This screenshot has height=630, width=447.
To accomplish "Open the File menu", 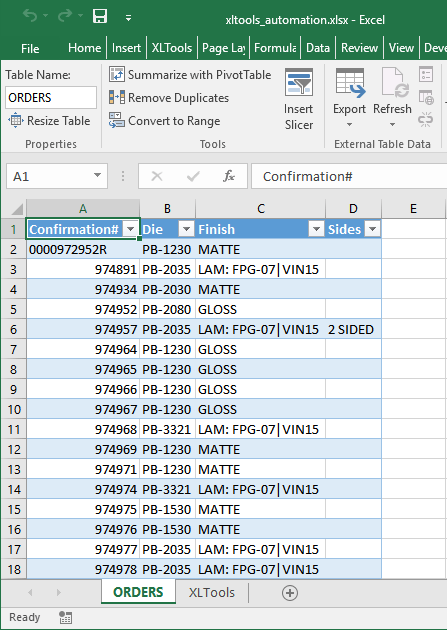I will (x=30, y=48).
